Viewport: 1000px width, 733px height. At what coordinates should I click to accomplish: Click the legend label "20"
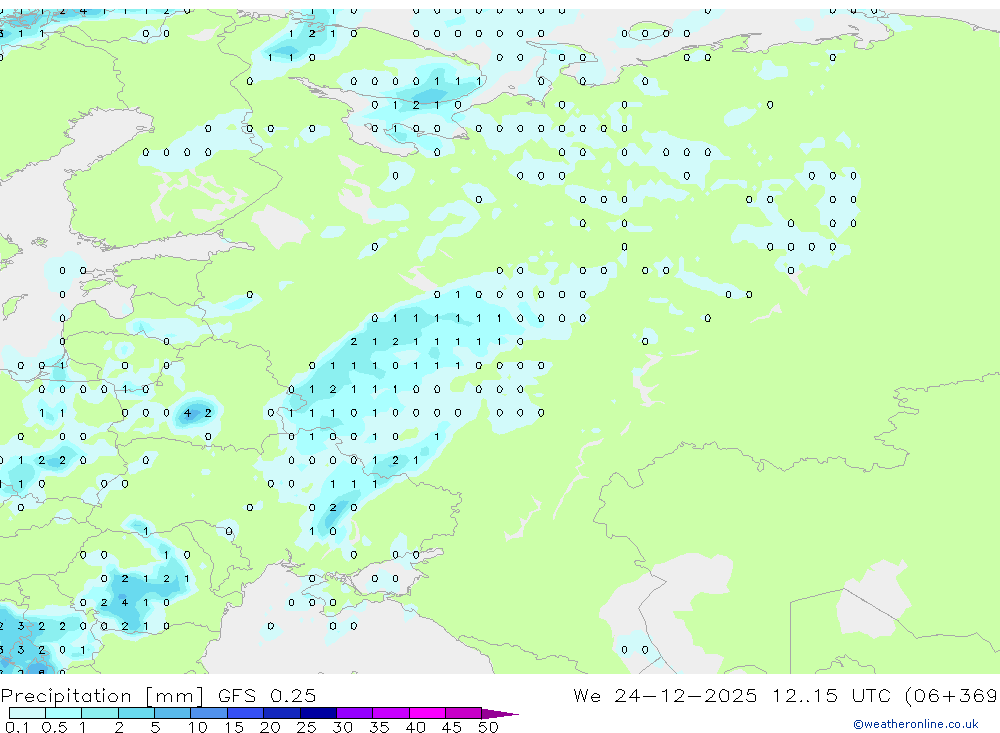[270, 727]
